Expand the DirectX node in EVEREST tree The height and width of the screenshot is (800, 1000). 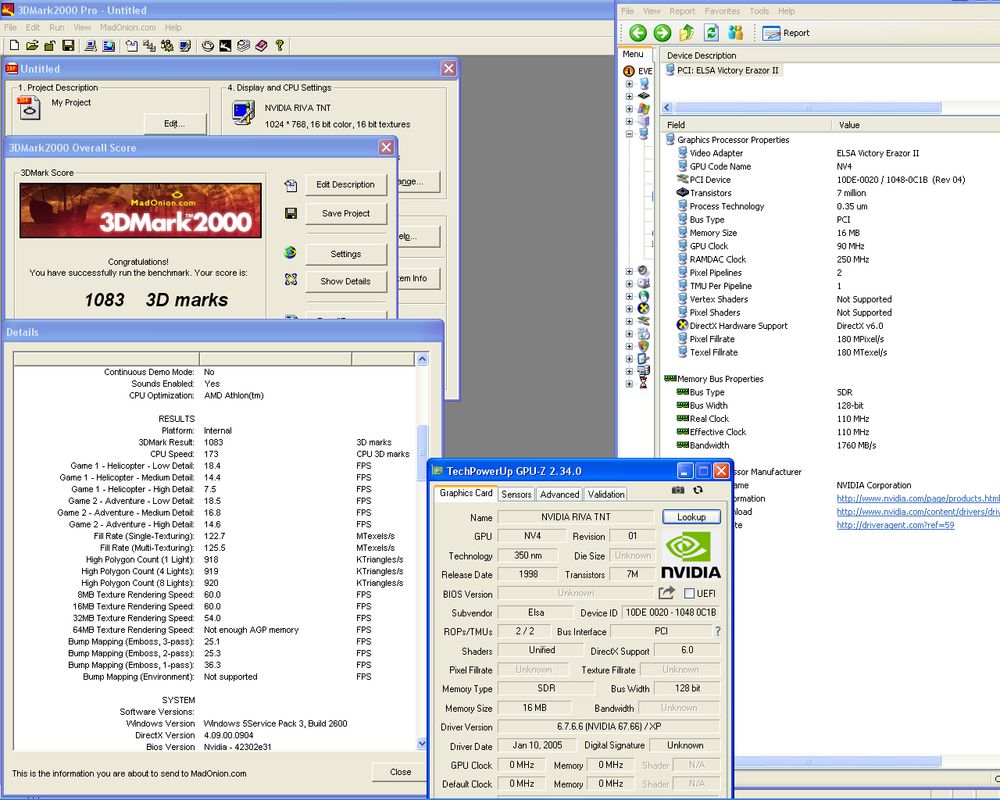click(629, 309)
